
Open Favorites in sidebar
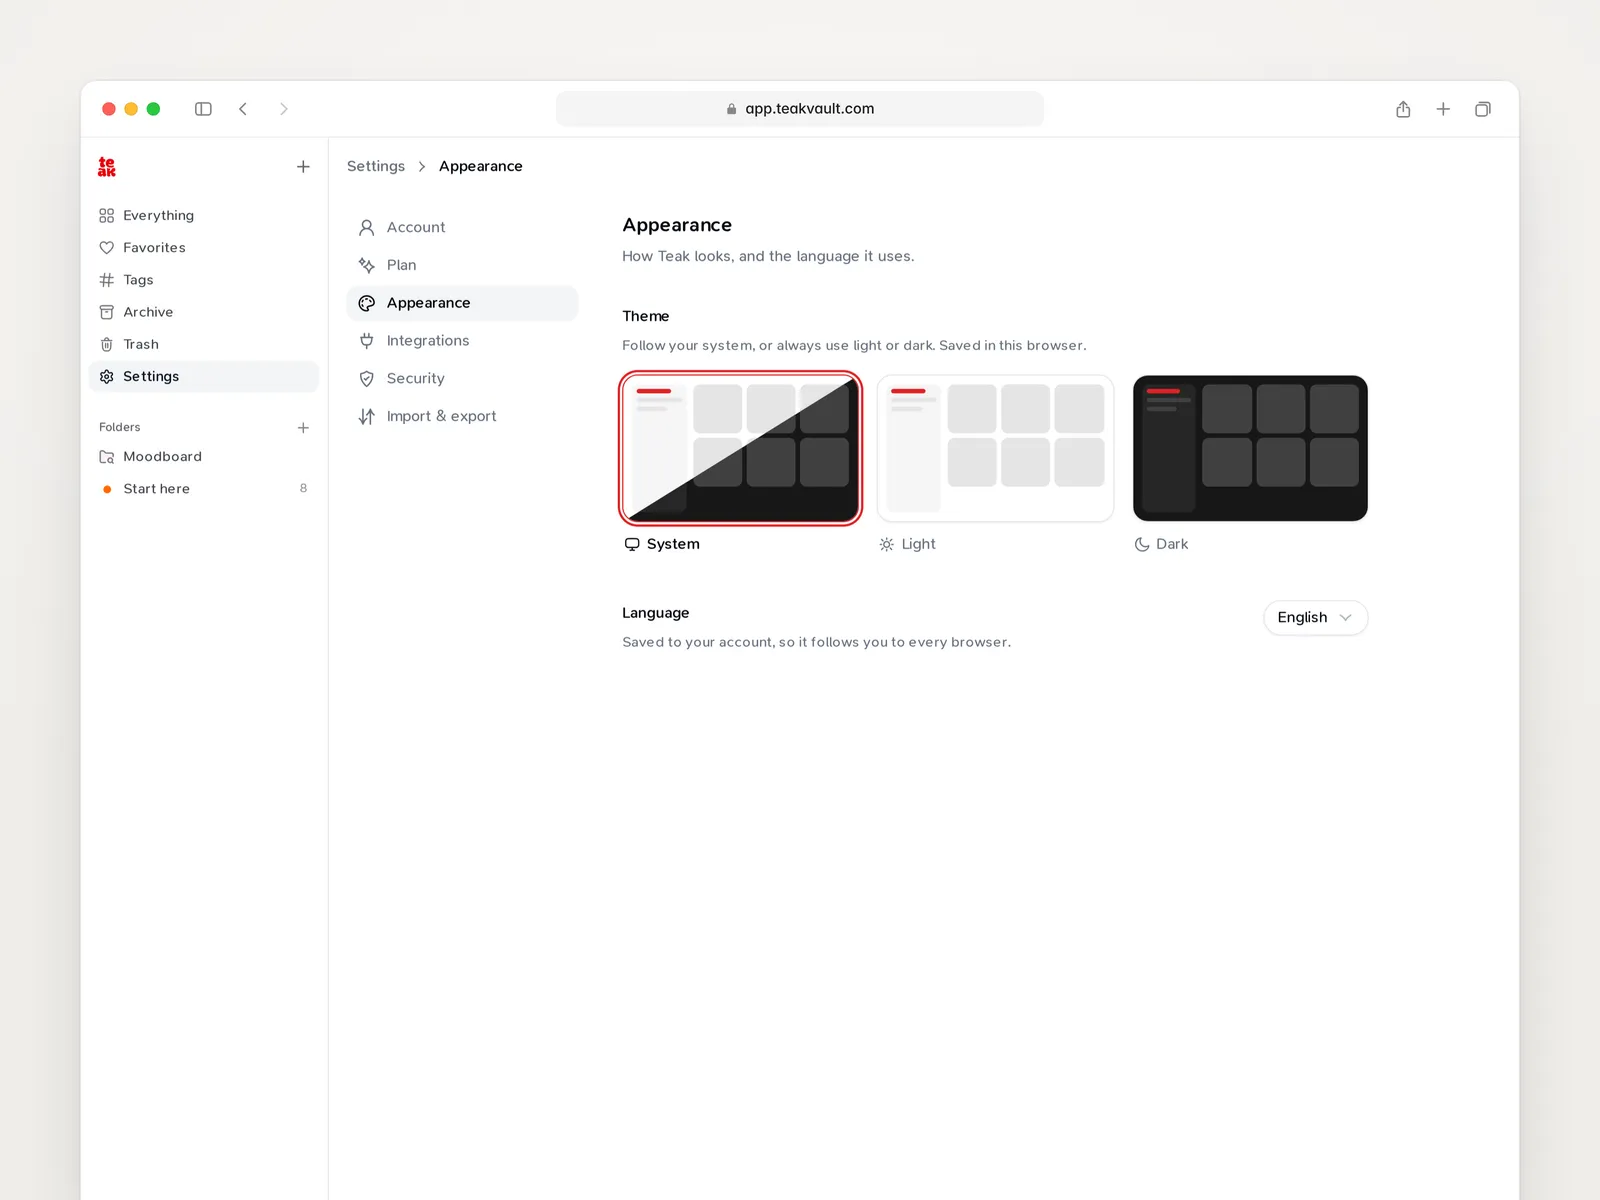pyautogui.click(x=204, y=248)
